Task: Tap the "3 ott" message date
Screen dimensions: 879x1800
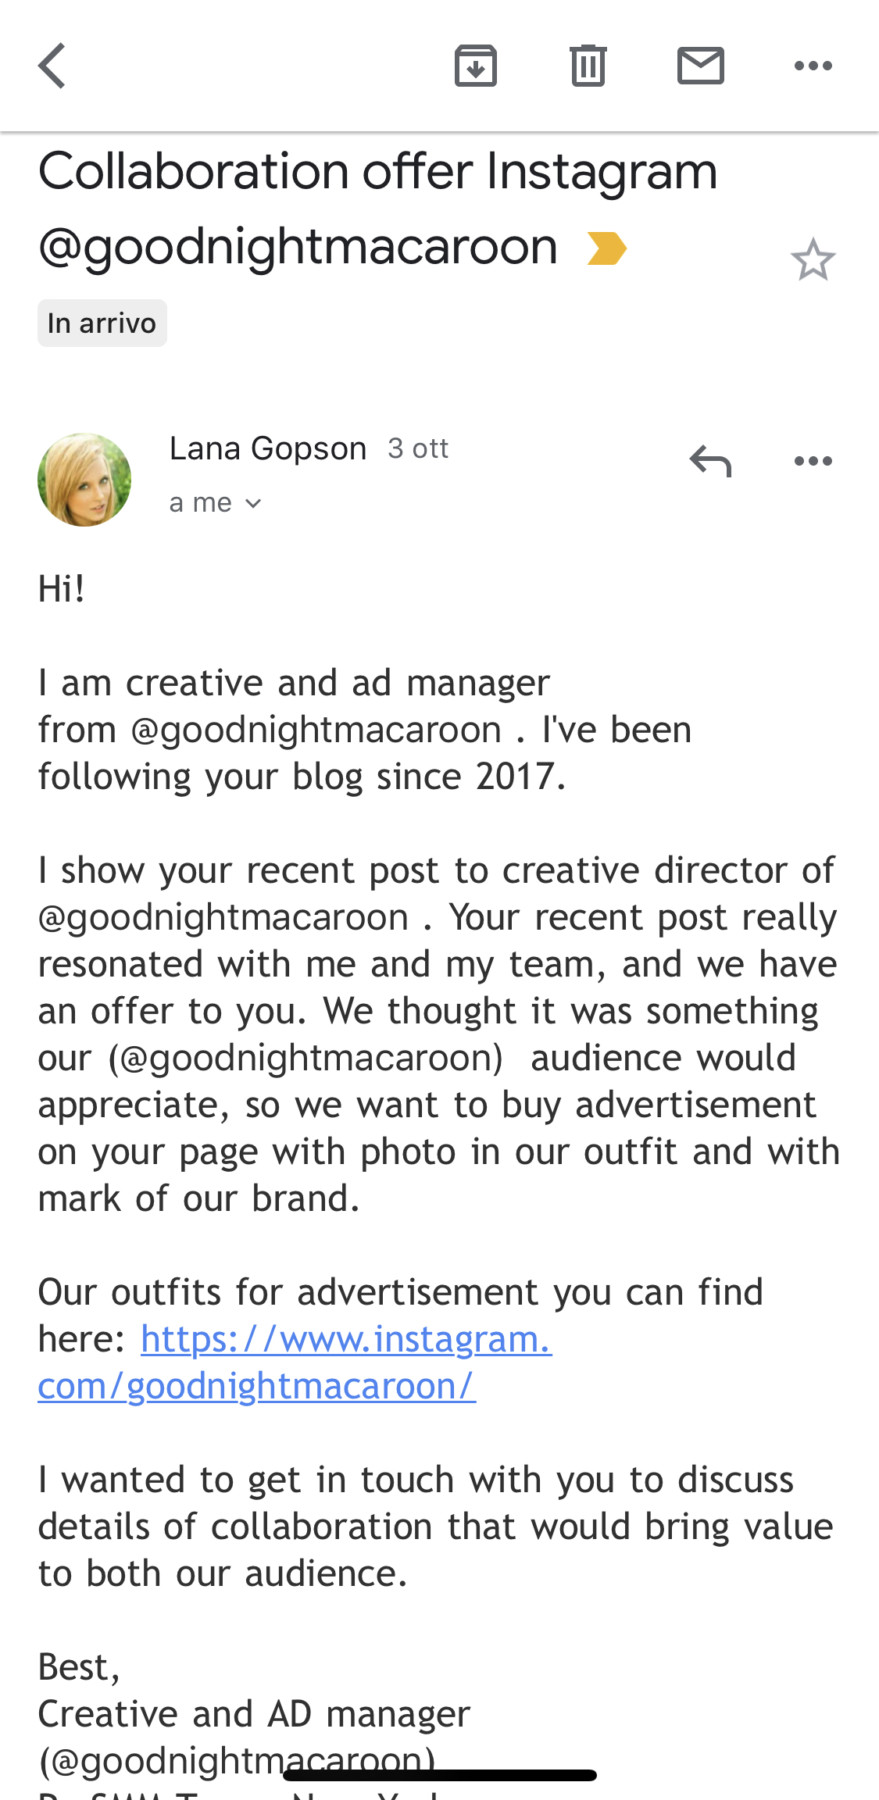Action: [x=418, y=448]
